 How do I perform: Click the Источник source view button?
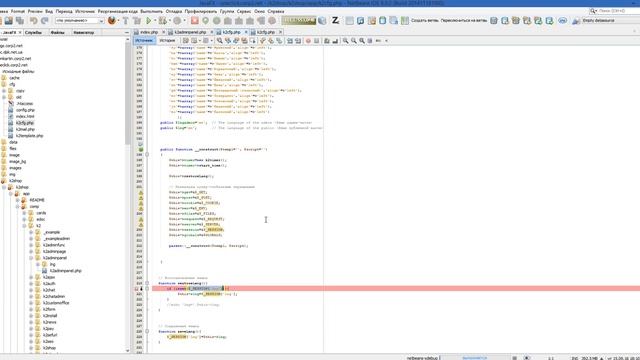pos(144,40)
